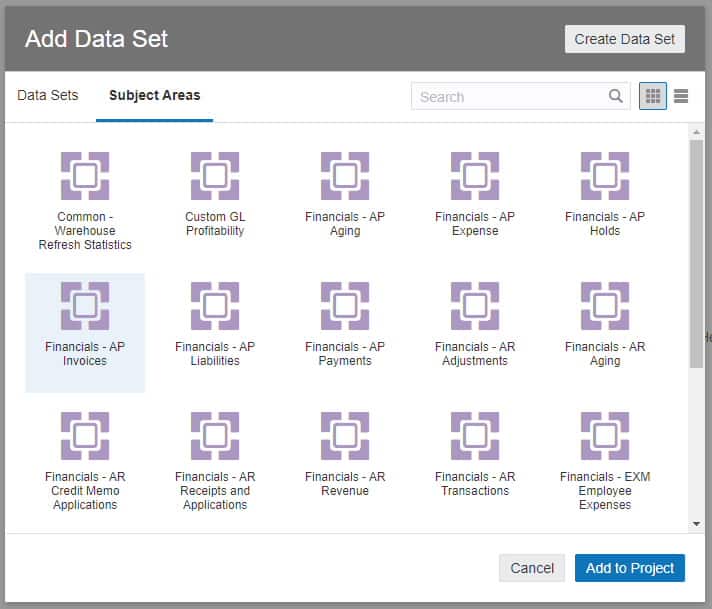Select Financials - AP Liabilities icon

click(215, 306)
